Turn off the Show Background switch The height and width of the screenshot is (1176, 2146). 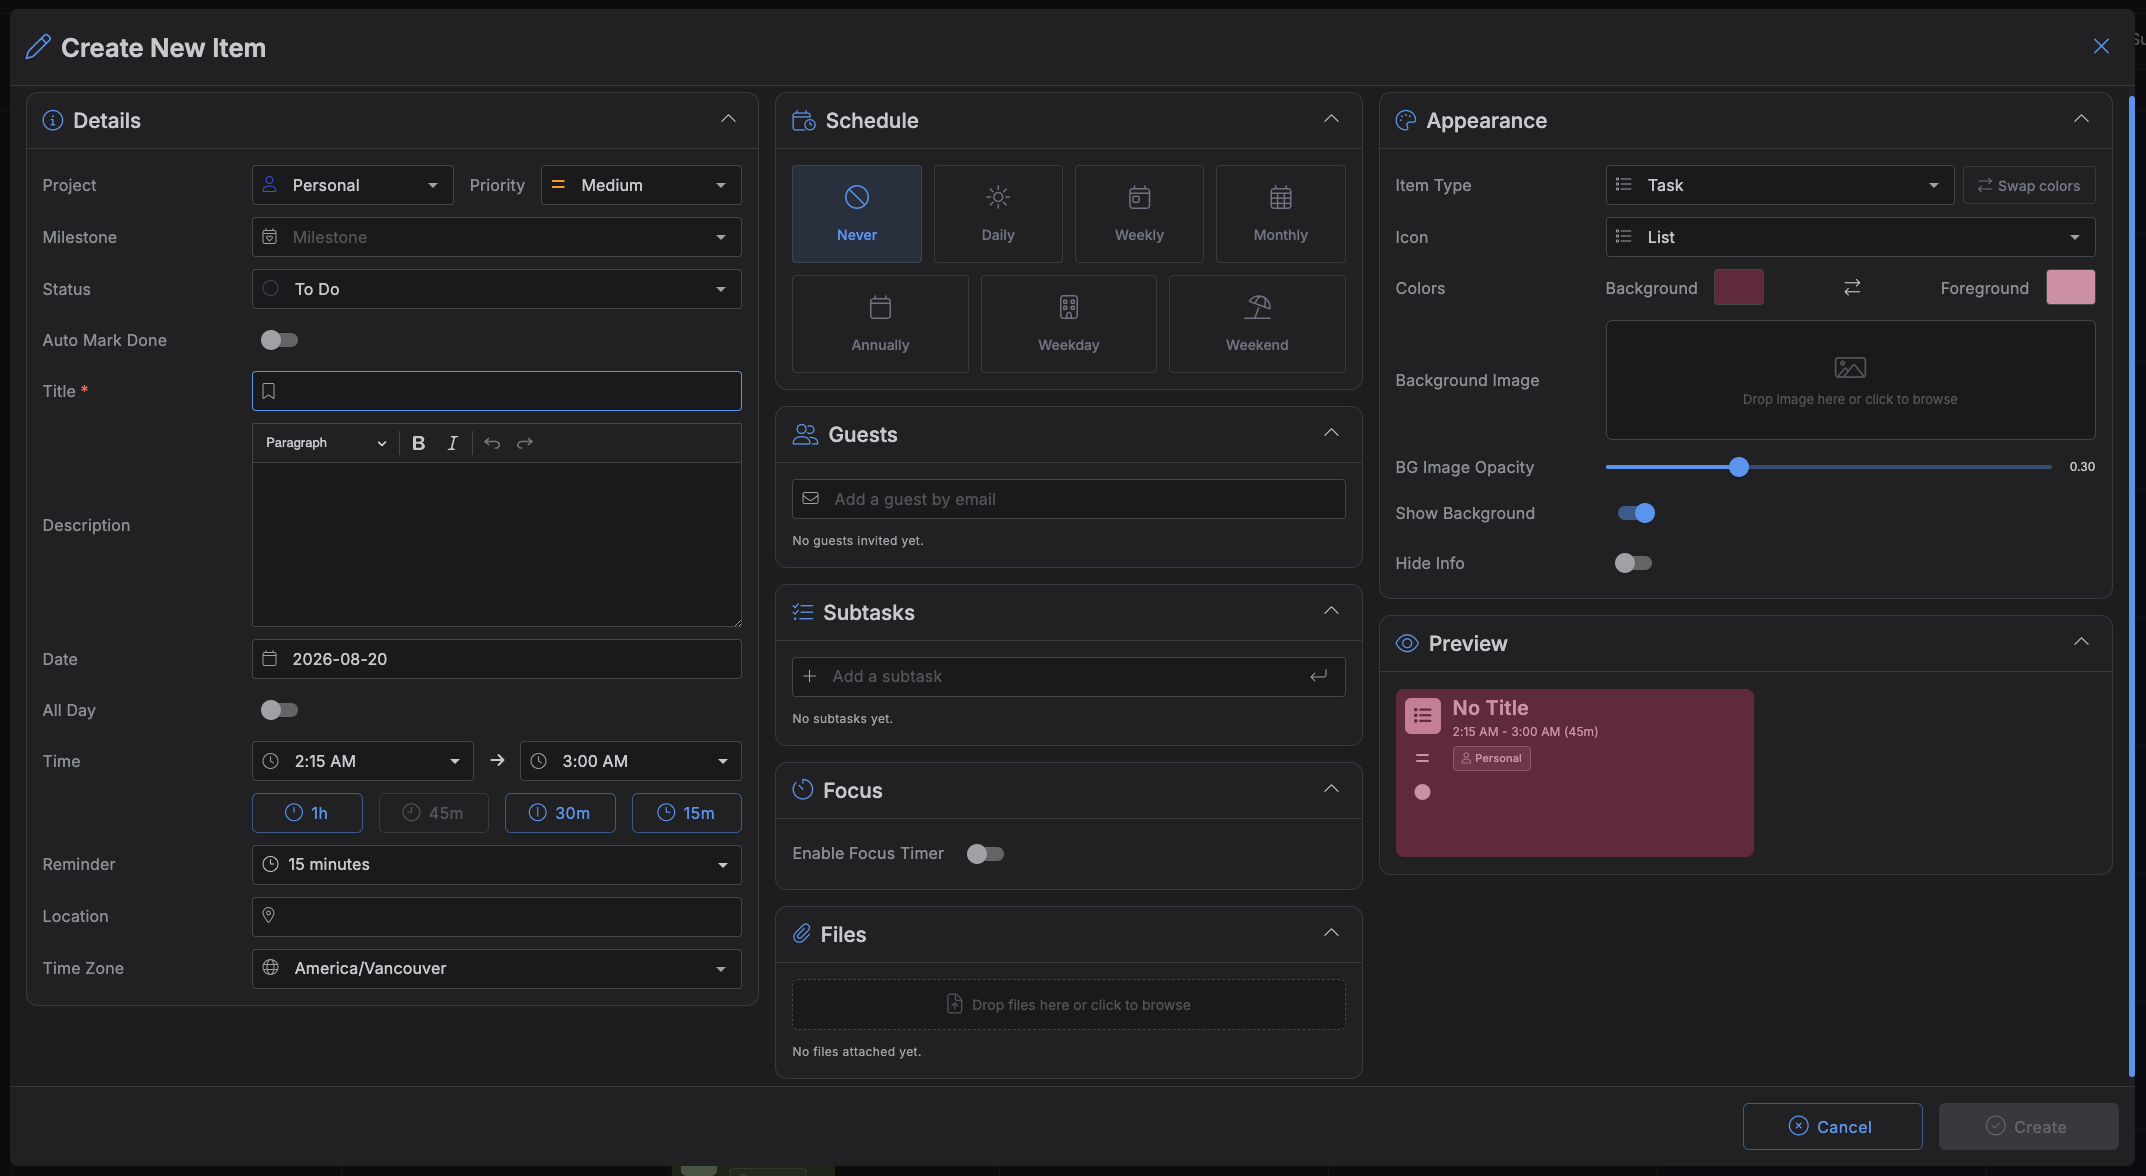coord(1636,513)
